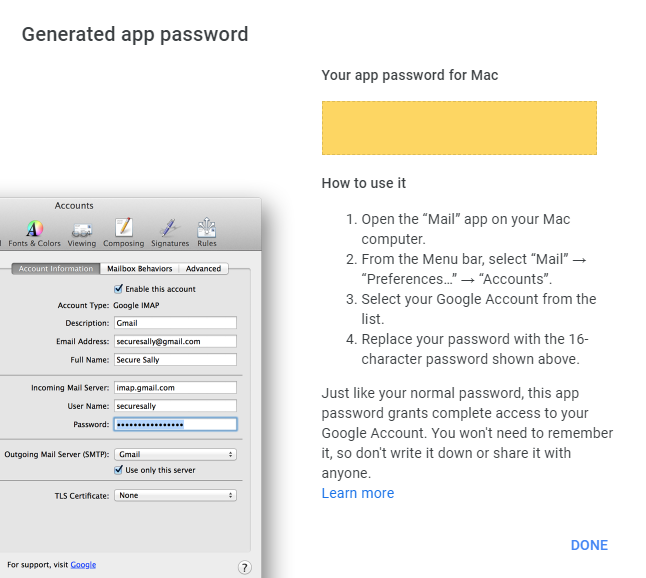Open the TLS Certificate dropdown

(x=175, y=495)
